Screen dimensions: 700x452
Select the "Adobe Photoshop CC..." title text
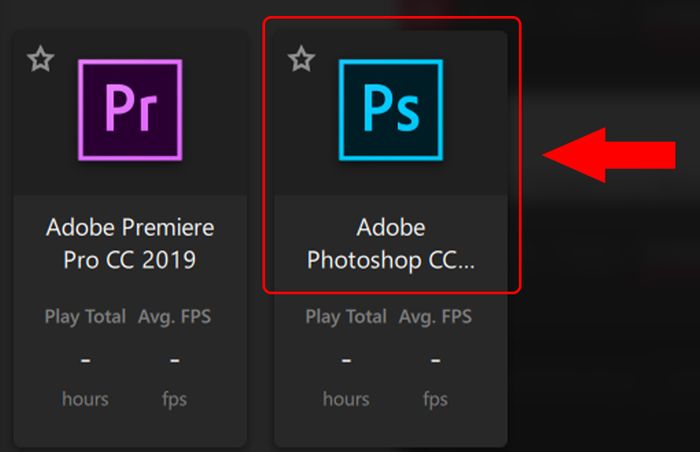pyautogui.click(x=391, y=244)
